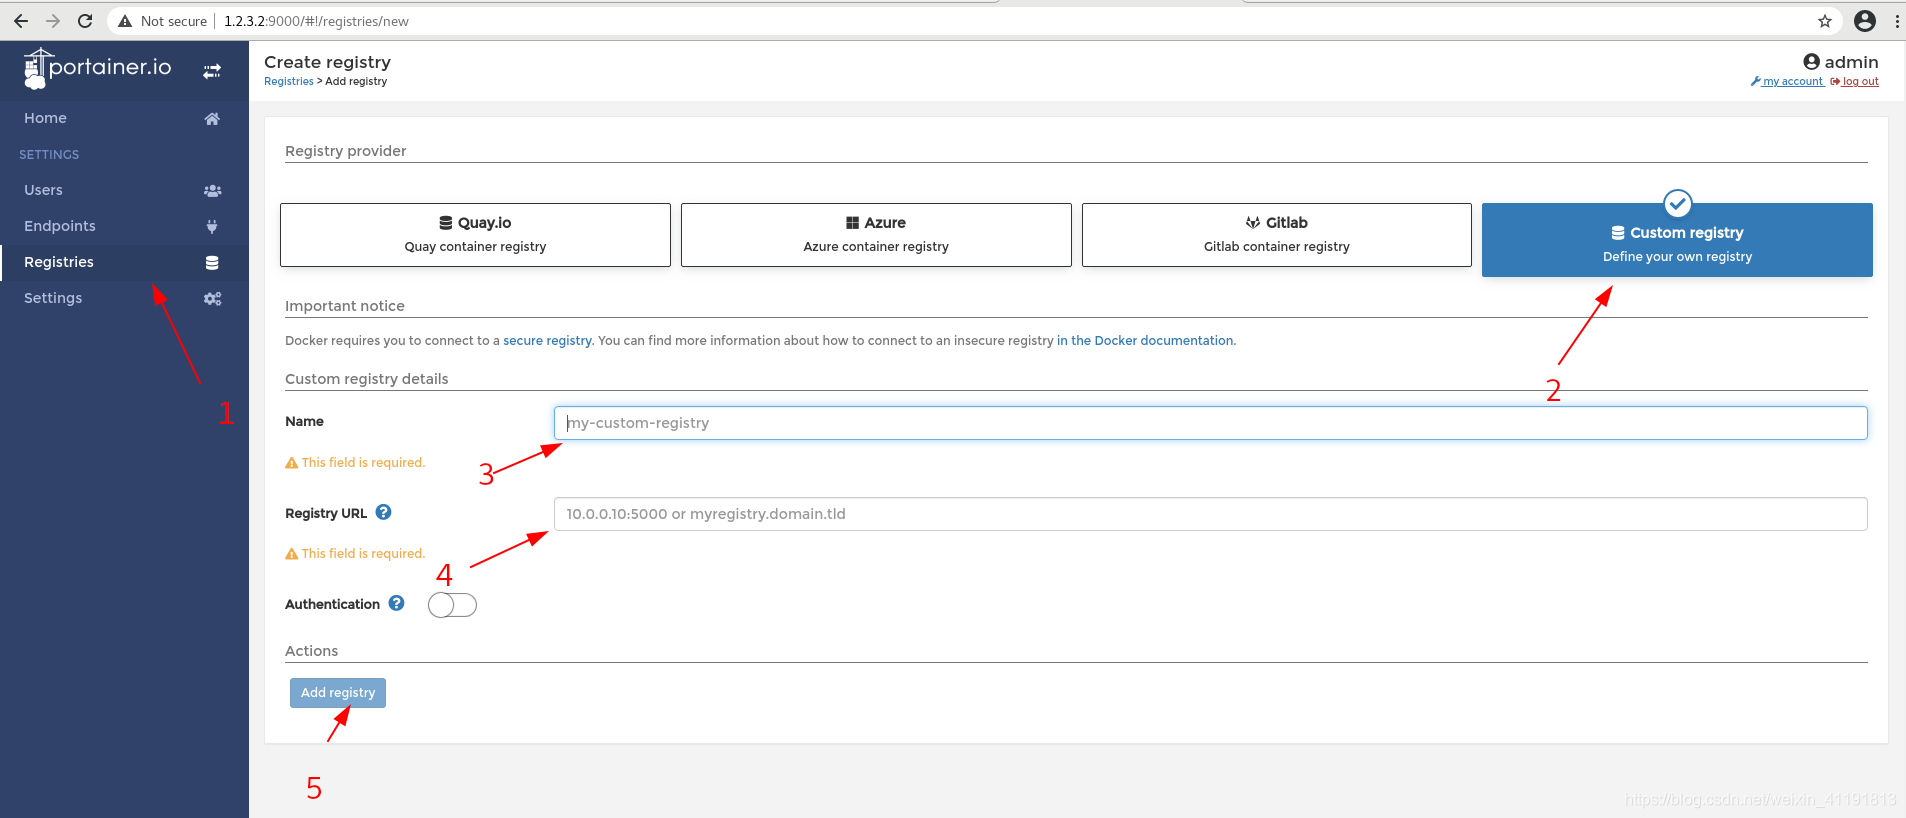
Task: Click the browser forward arrow
Action: (x=53, y=21)
